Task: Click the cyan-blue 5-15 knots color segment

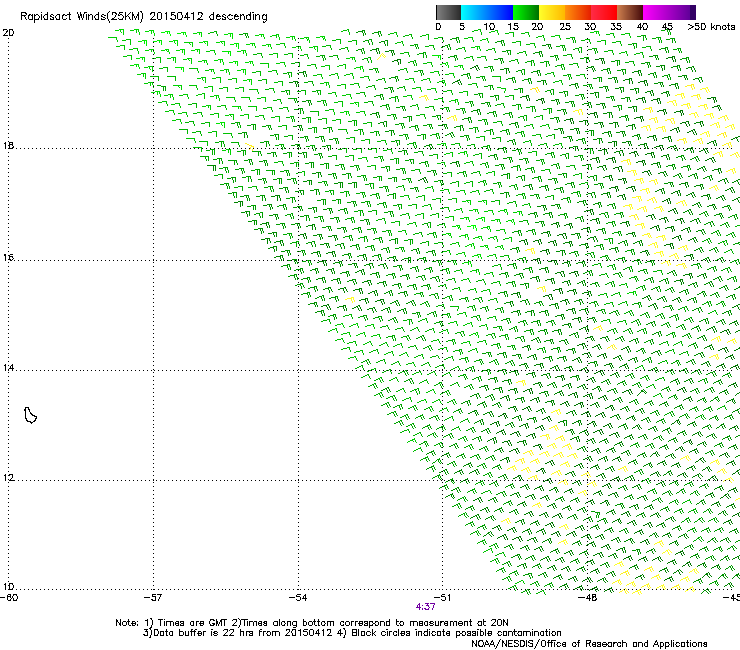Action: tap(487, 12)
